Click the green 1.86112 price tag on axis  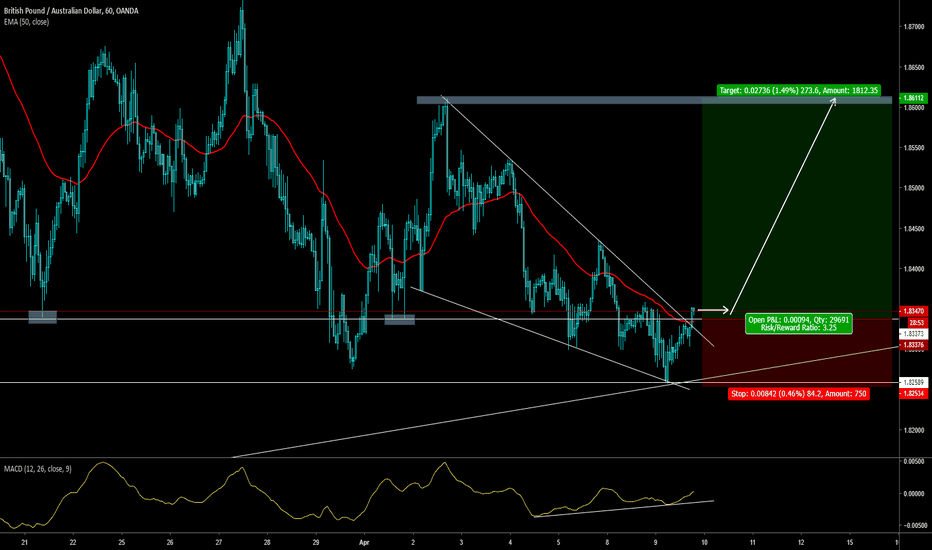913,98
